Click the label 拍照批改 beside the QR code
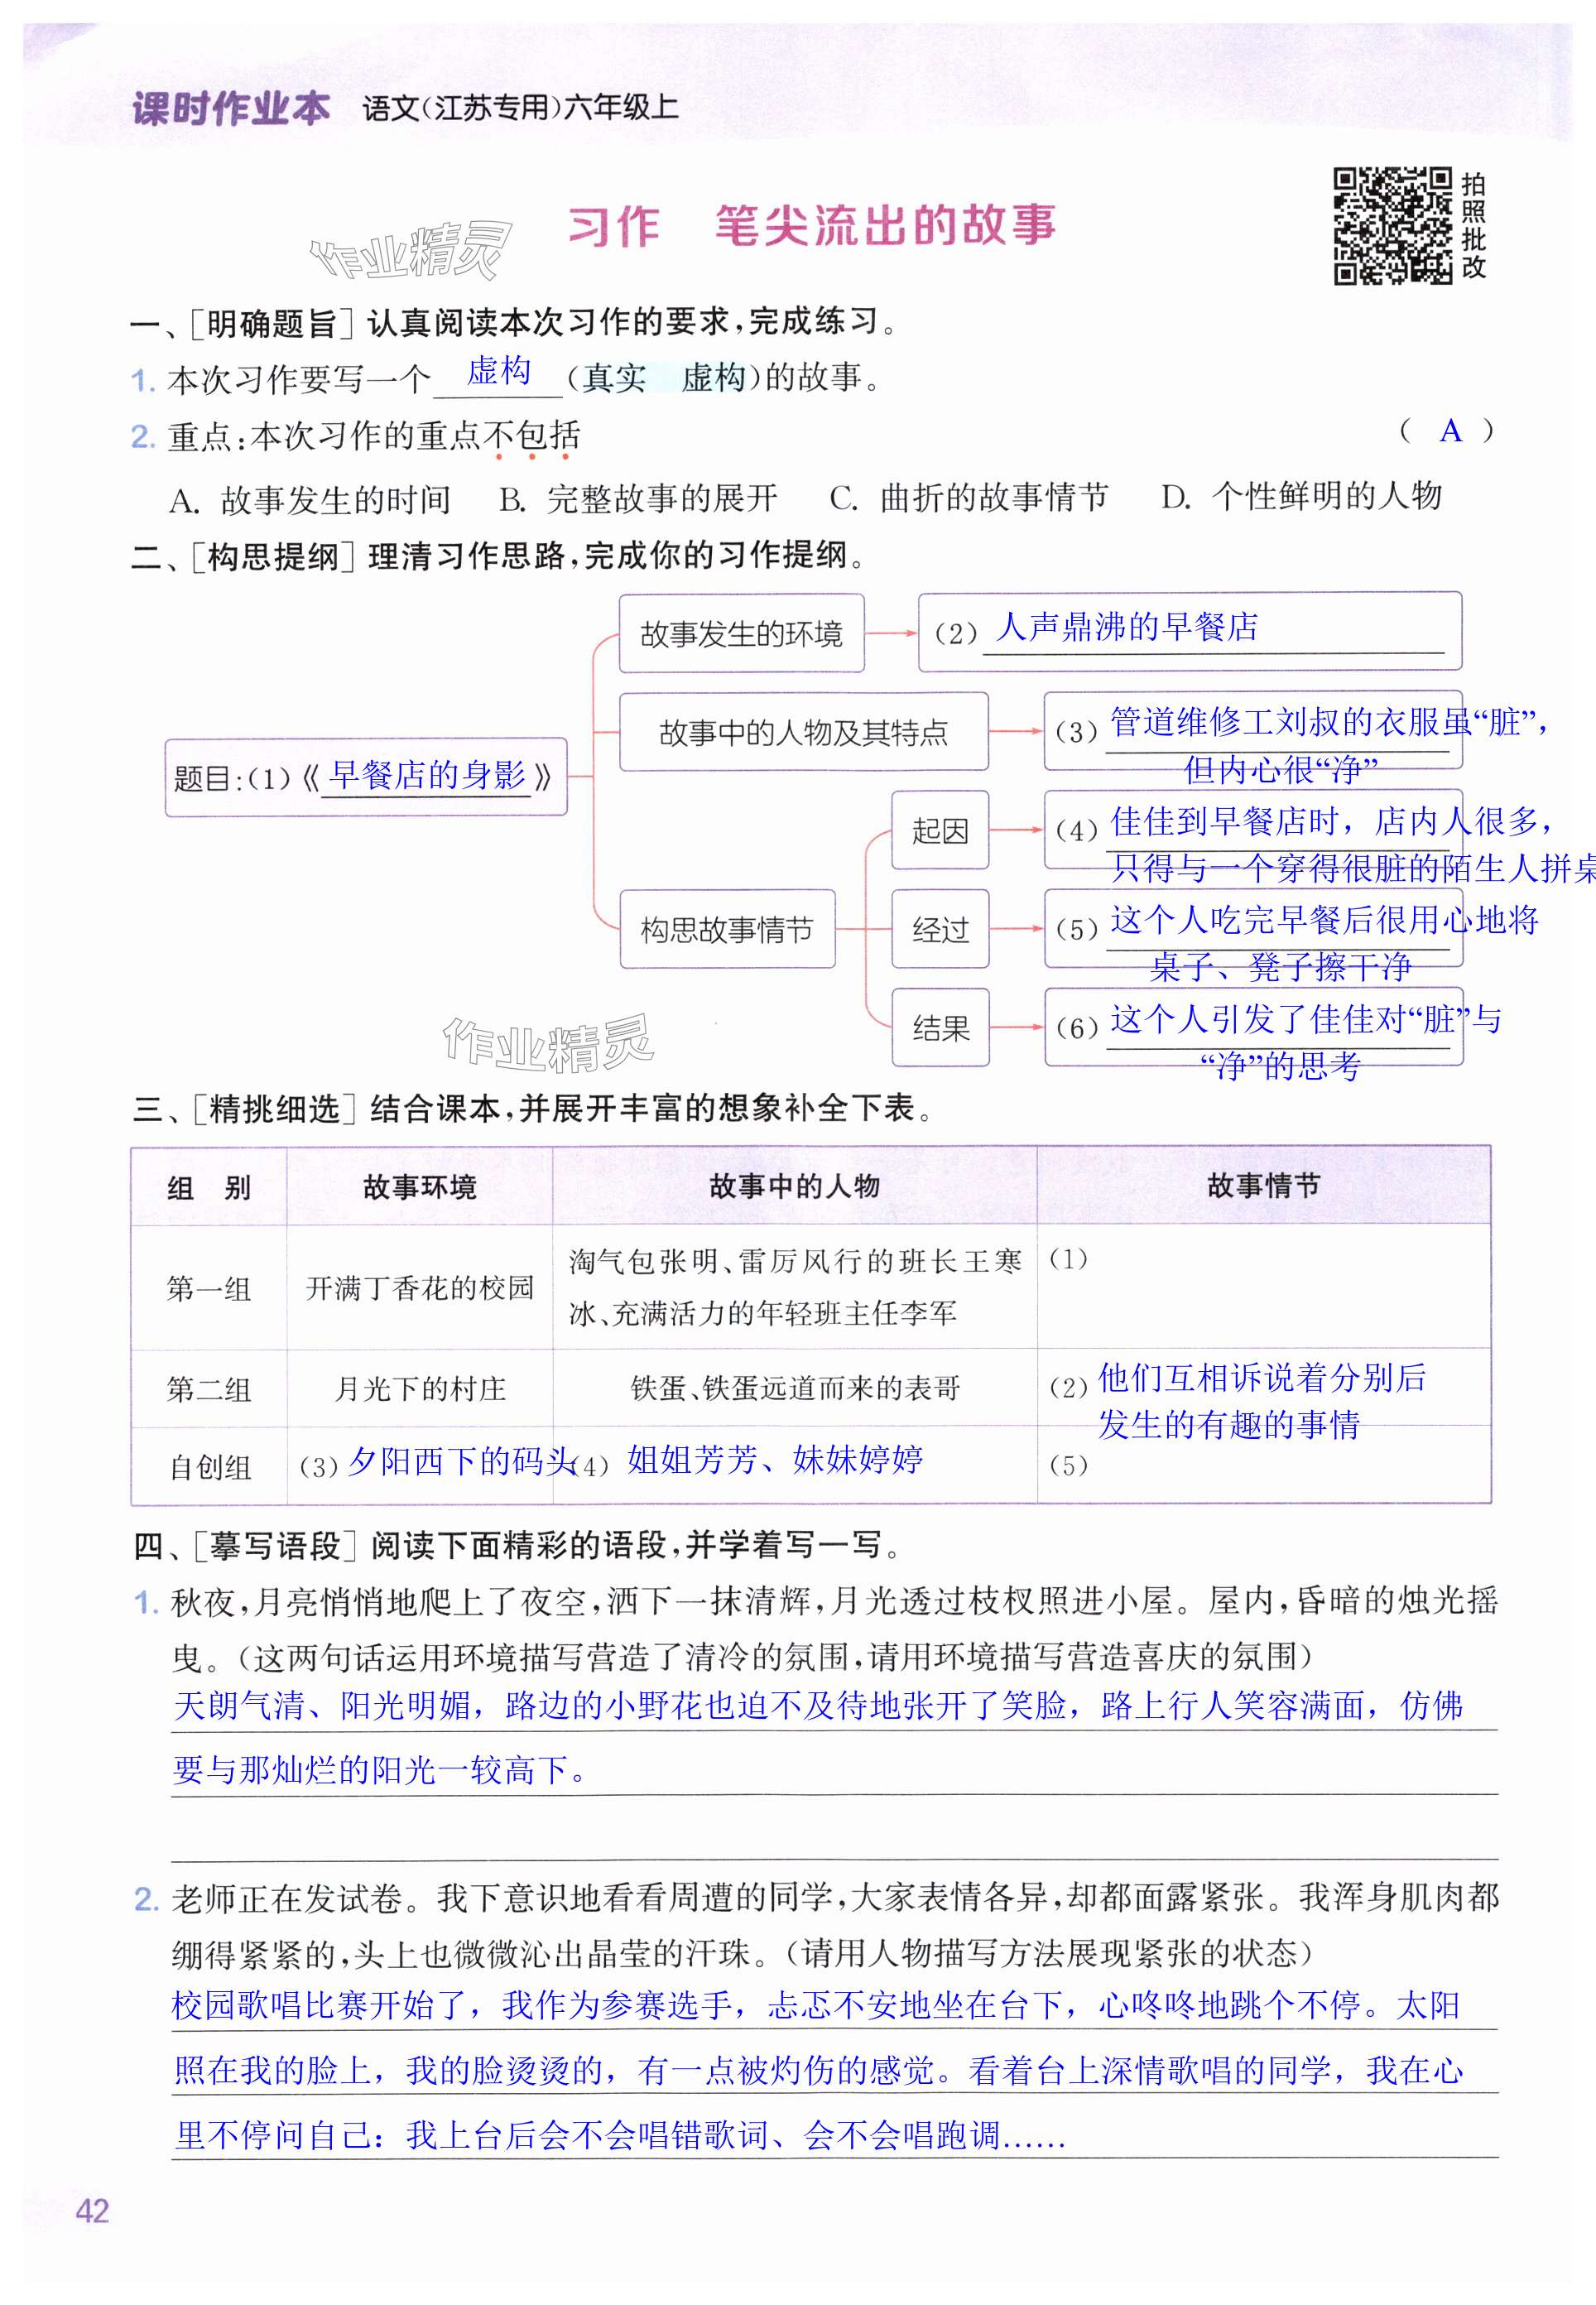Screen dimensions: 1596x2305 coord(1473,226)
